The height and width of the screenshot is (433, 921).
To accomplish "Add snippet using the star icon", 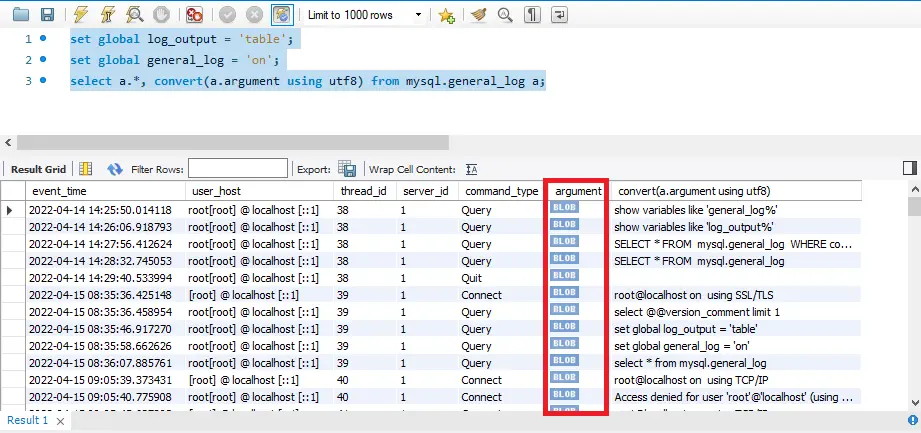I will pyautogui.click(x=446, y=15).
